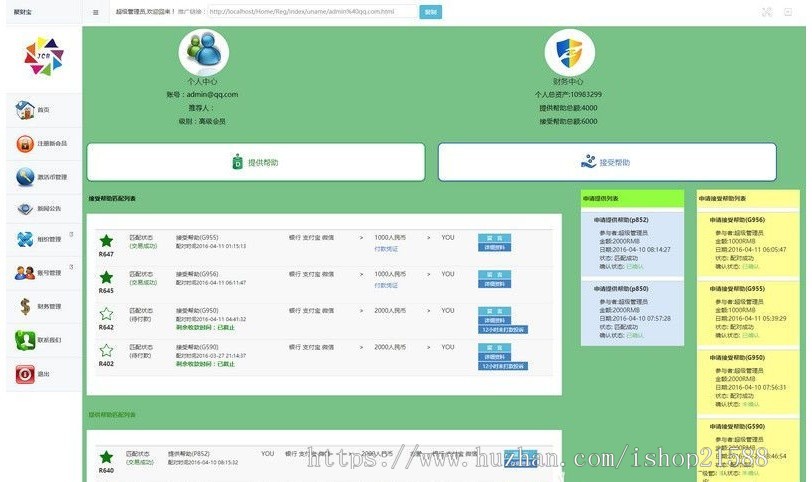Open the two-people account management icon
Screen dimensions: 812x482
pyautogui.click(x=25, y=273)
